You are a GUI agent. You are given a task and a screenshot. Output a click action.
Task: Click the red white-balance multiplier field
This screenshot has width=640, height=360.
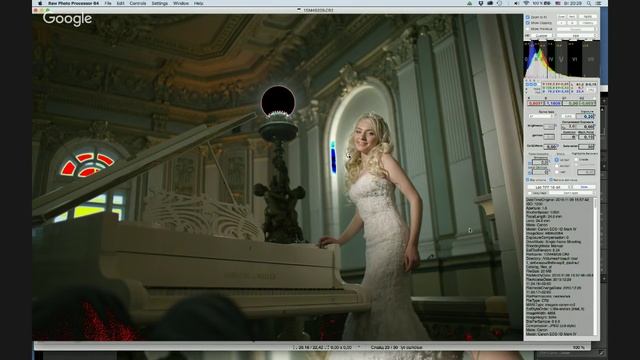(535, 103)
